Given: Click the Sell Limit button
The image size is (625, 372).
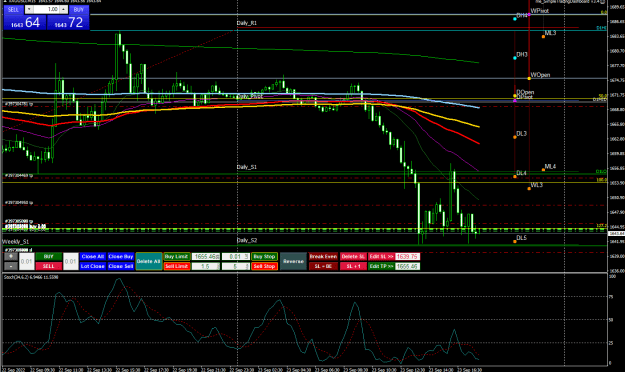Looking at the screenshot, I should point(176,266).
